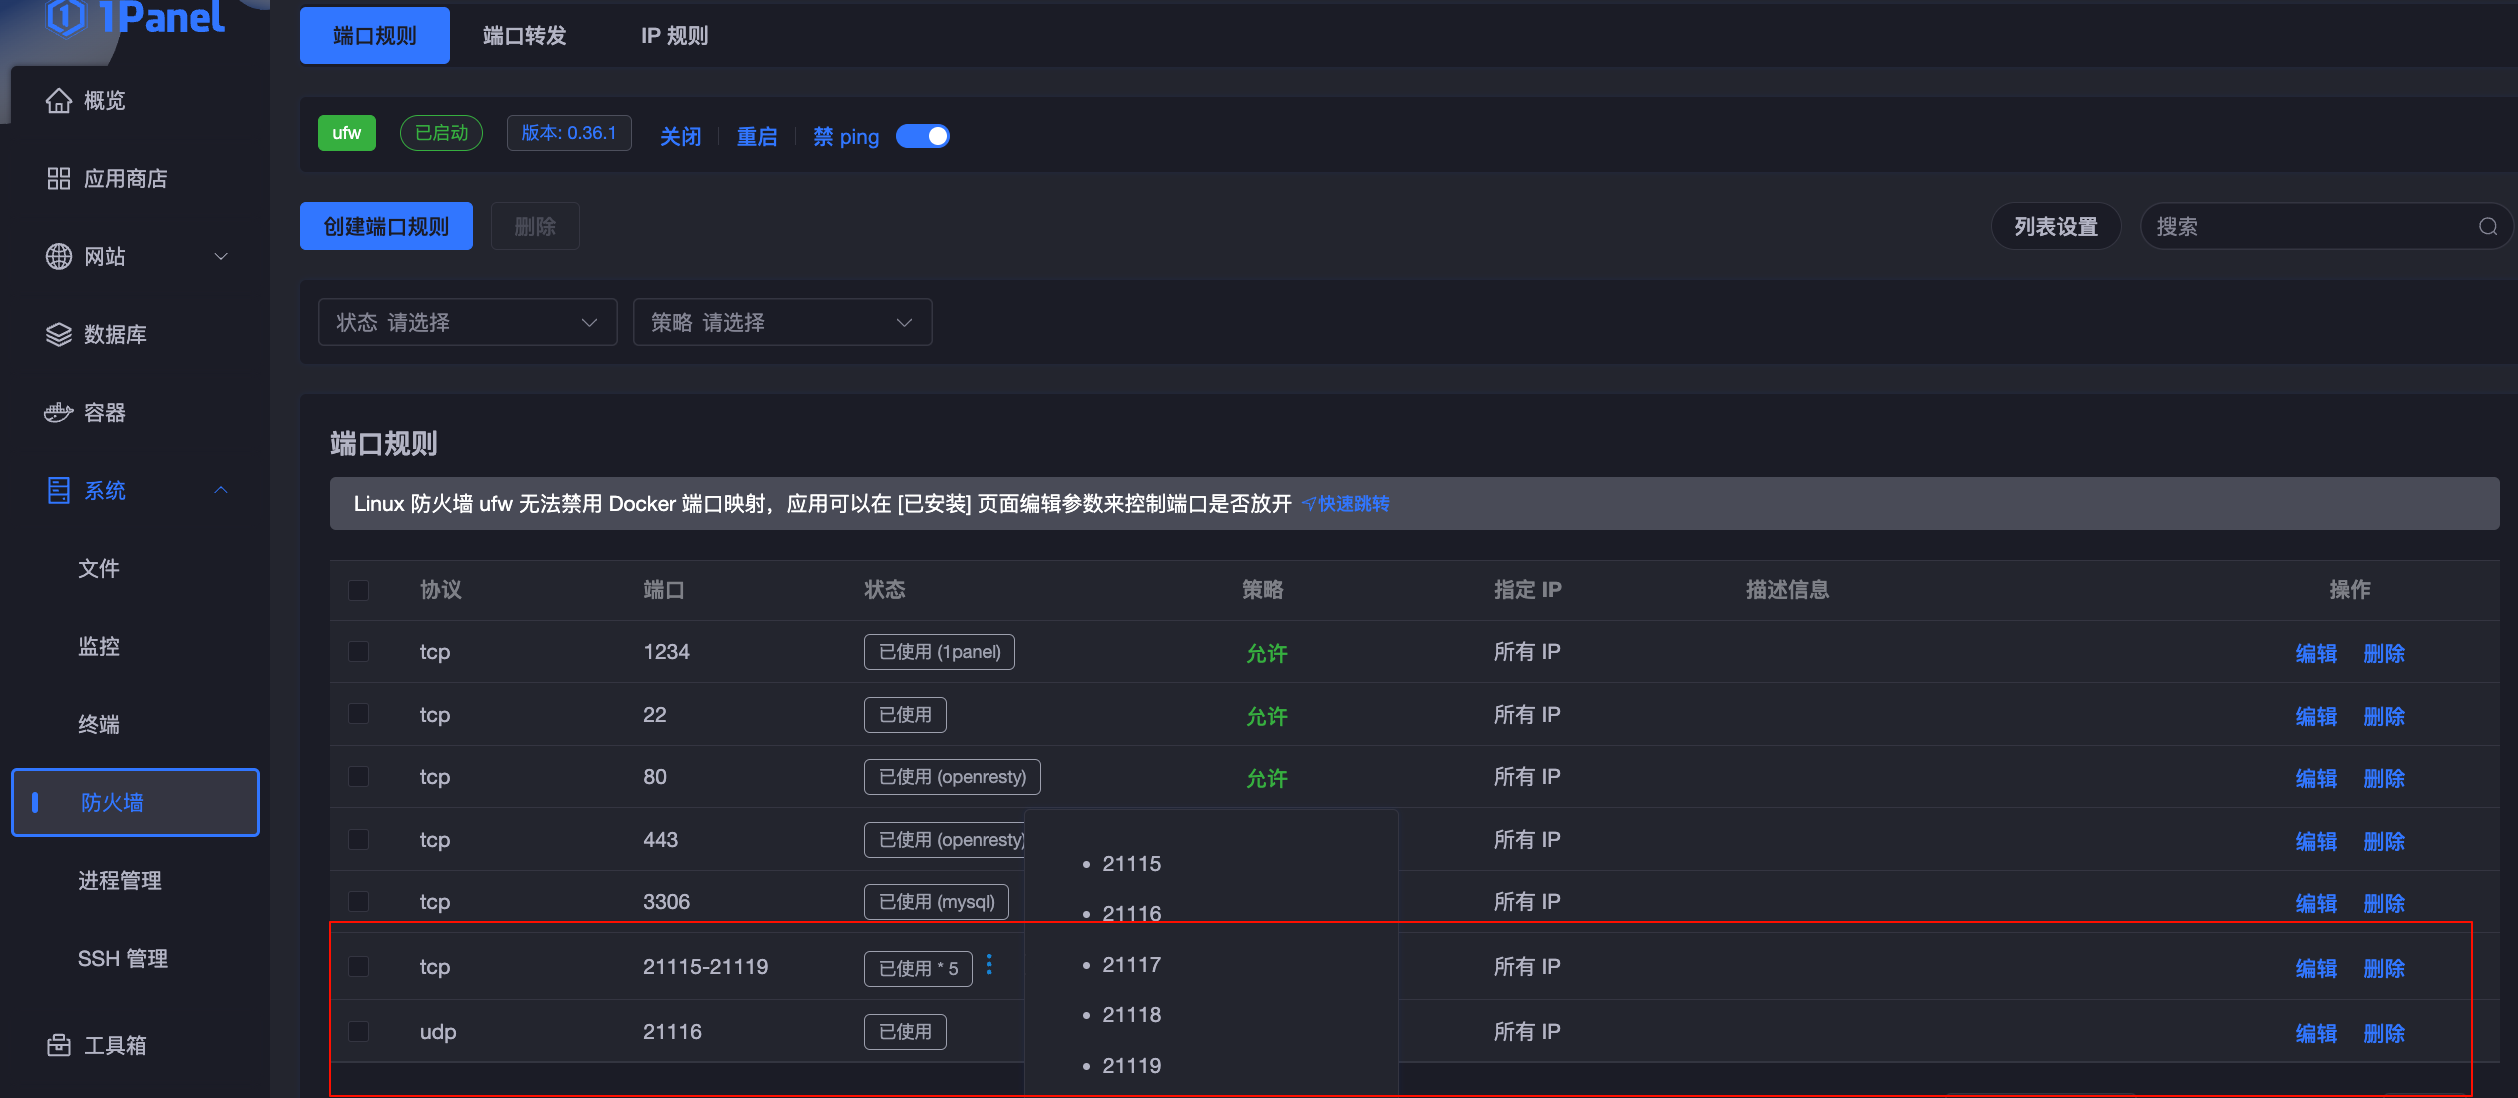
Task: Open the three-dot menu beside 已使用 * 5
Action: click(x=989, y=965)
